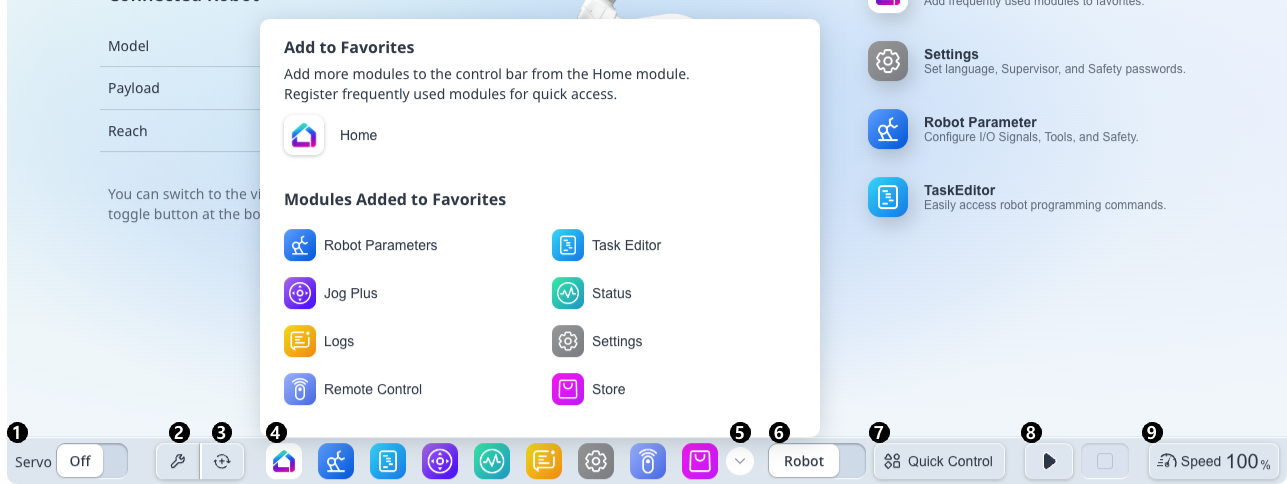Open the Home module icon in control bar
Image resolution: width=1287 pixels, height=484 pixels.
click(284, 461)
